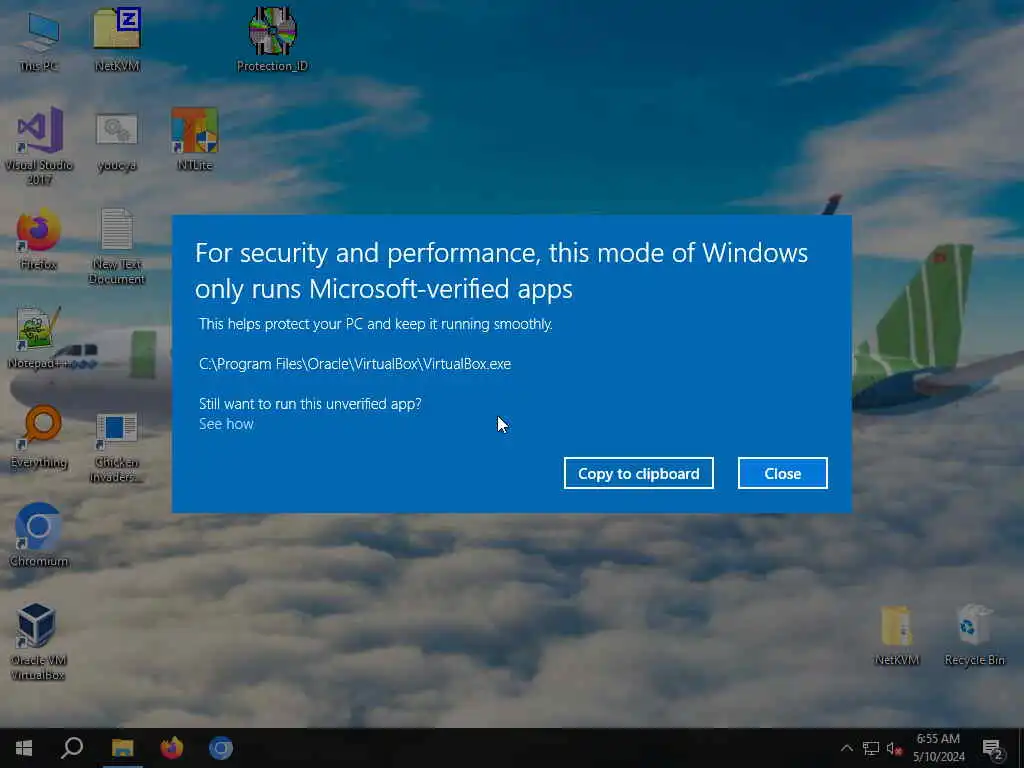The height and width of the screenshot is (768, 1024).
Task: Launch Protection_ID desktop icon
Action: (x=272, y=39)
